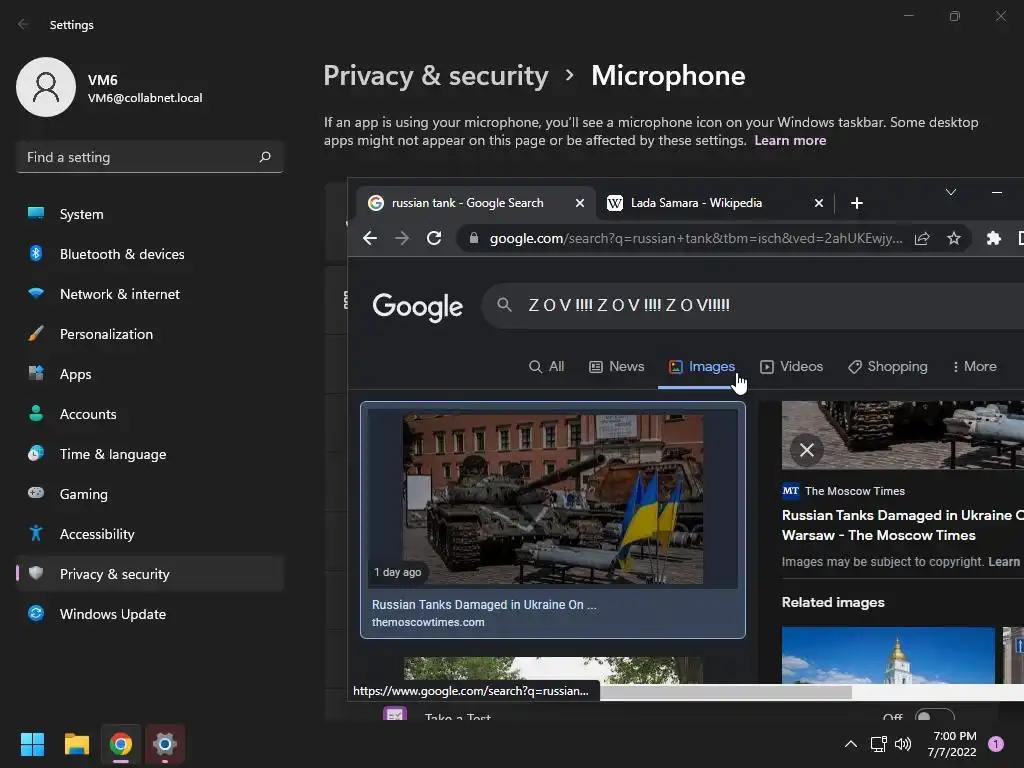This screenshot has height=768, width=1024.
Task: Close the russian tank Google Search tab
Action: pos(579,203)
